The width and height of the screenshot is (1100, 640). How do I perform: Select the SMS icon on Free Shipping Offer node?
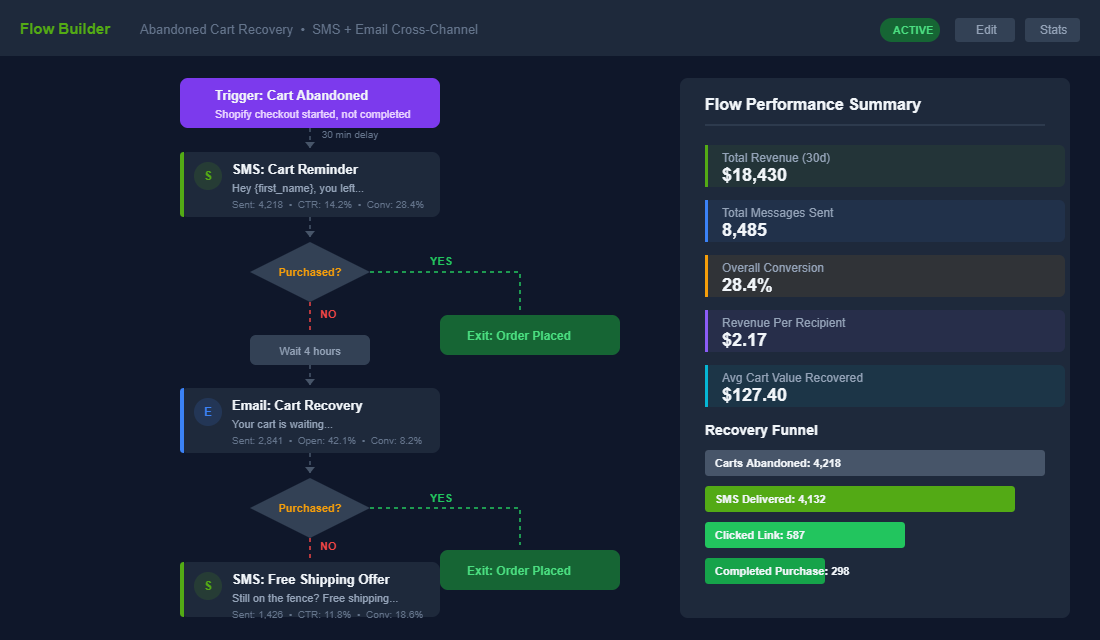click(208, 585)
